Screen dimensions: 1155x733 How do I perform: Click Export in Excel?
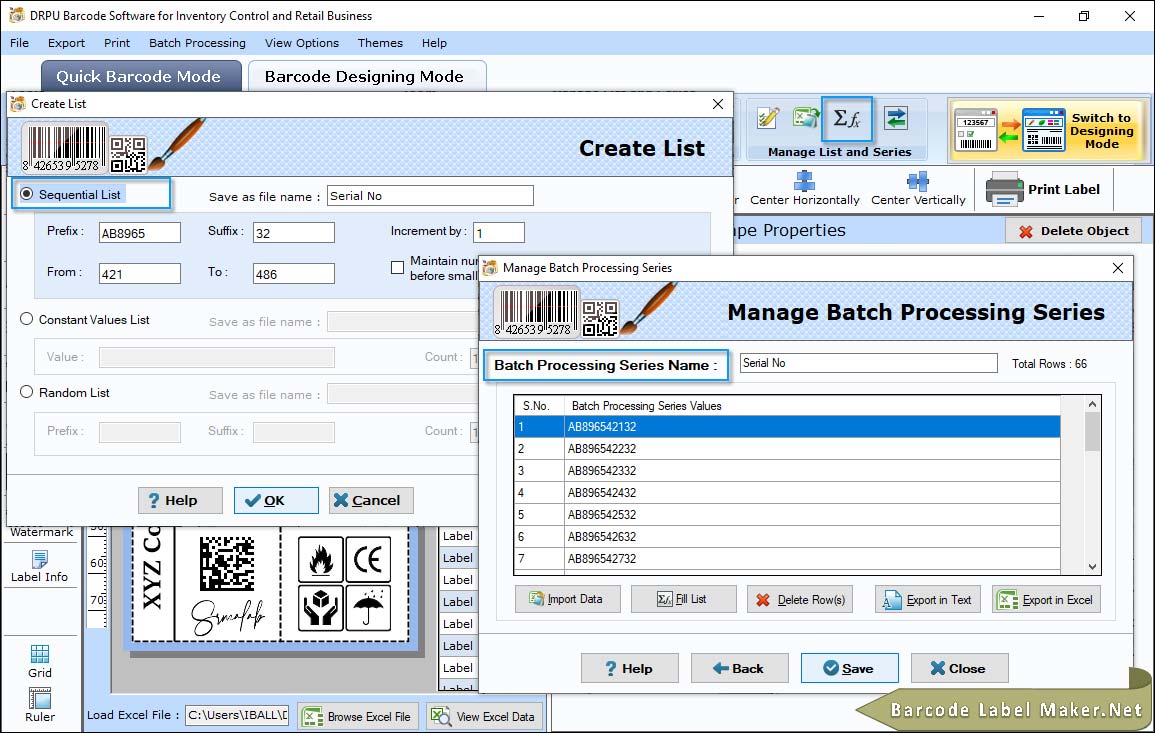pyautogui.click(x=1046, y=600)
